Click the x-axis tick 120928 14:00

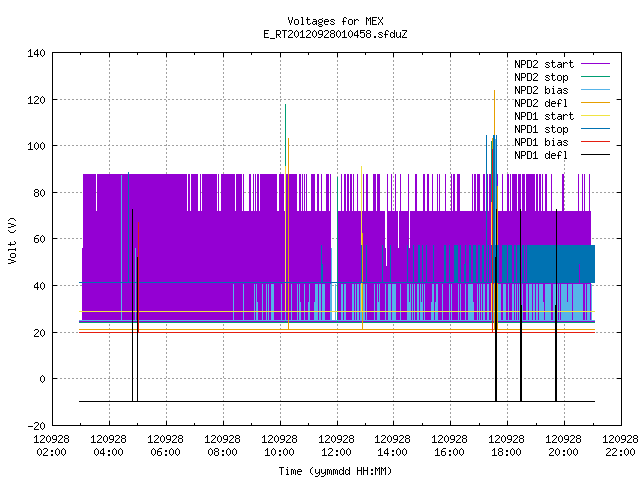click(x=393, y=446)
